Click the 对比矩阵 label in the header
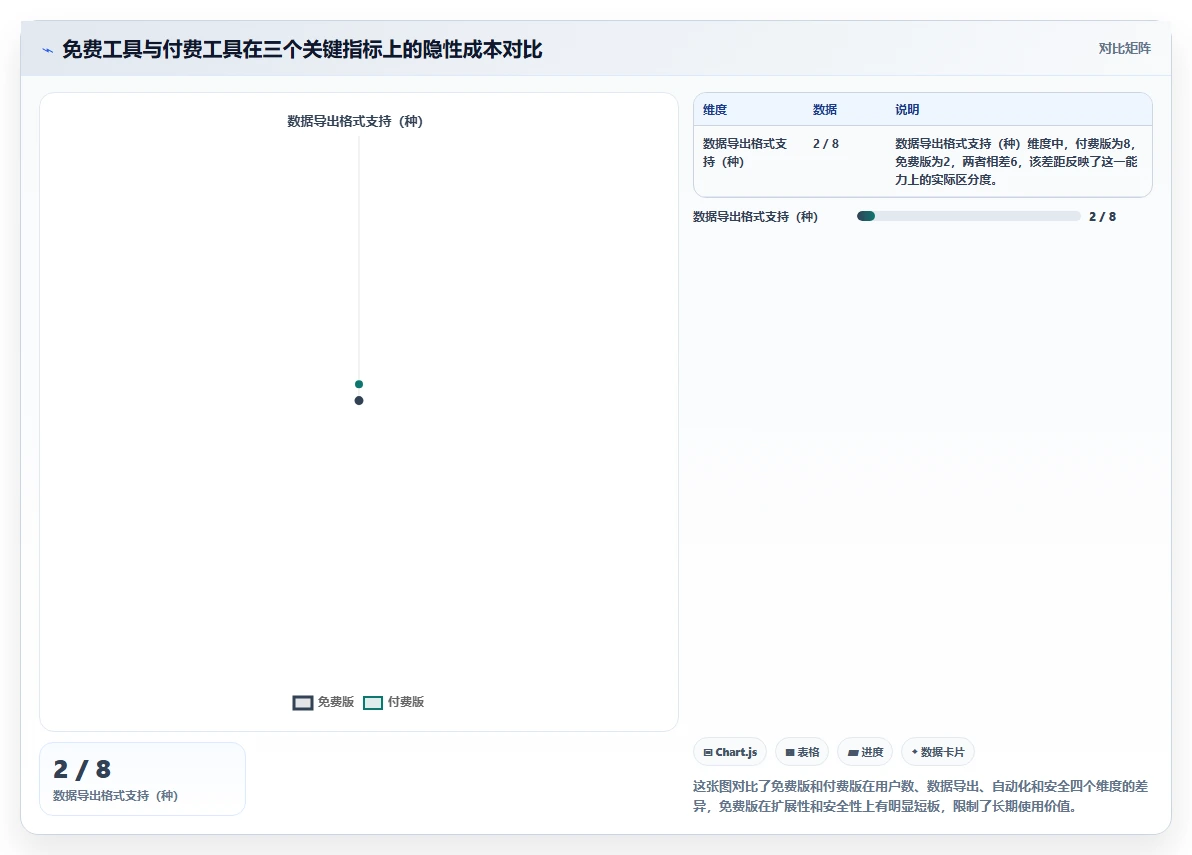The image size is (1192, 855). pos(1124,49)
